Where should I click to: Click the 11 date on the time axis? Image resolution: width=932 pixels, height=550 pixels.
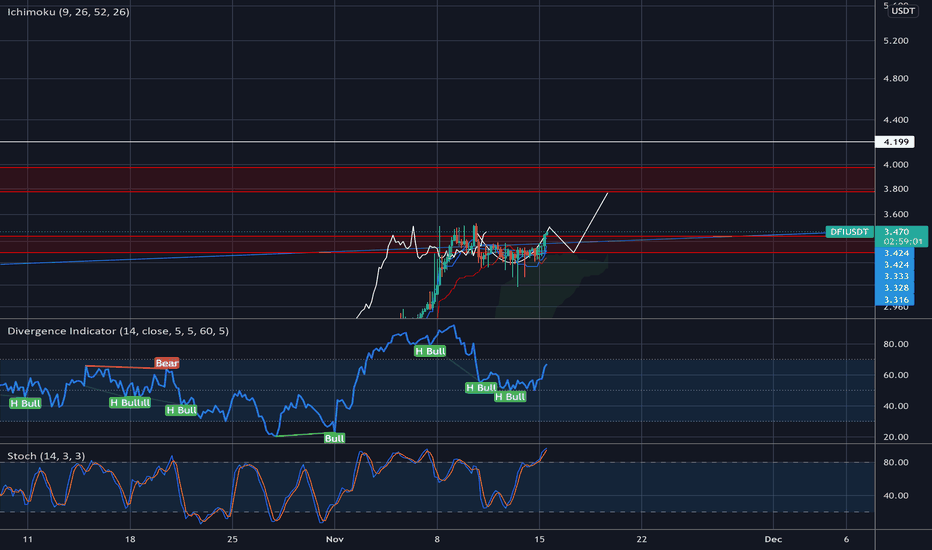coord(27,539)
